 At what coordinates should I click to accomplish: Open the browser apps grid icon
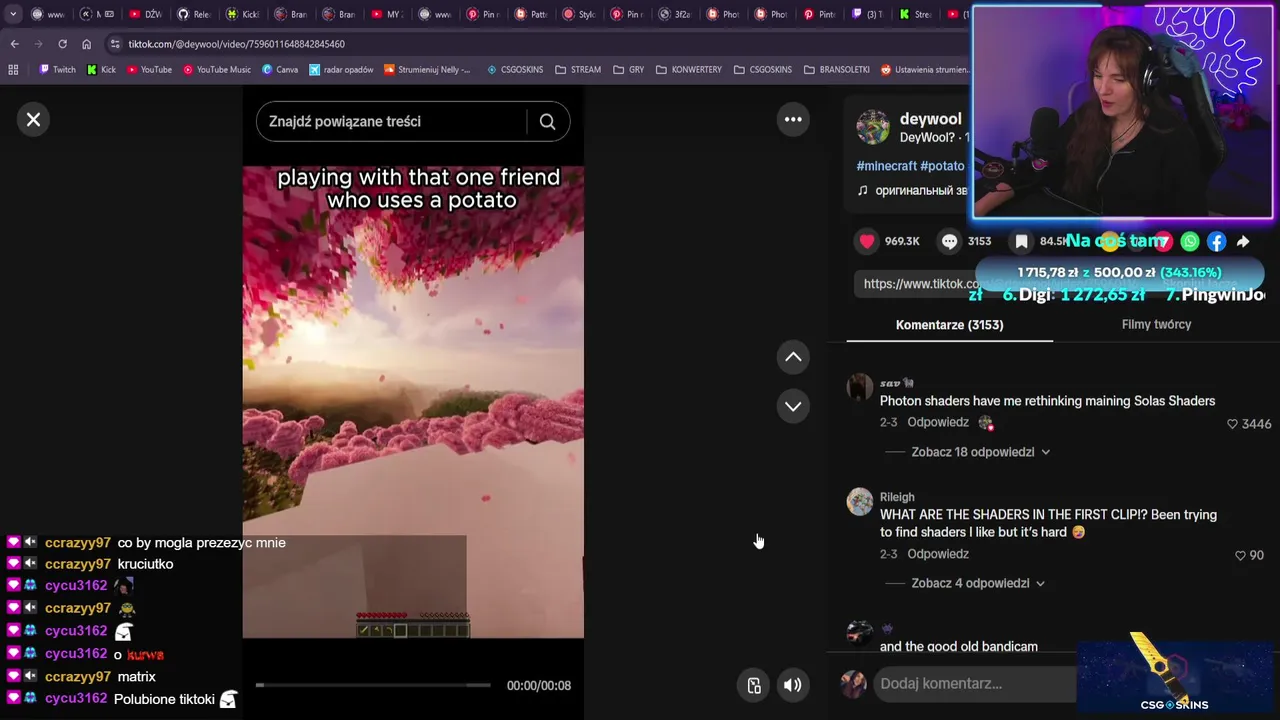click(x=13, y=70)
